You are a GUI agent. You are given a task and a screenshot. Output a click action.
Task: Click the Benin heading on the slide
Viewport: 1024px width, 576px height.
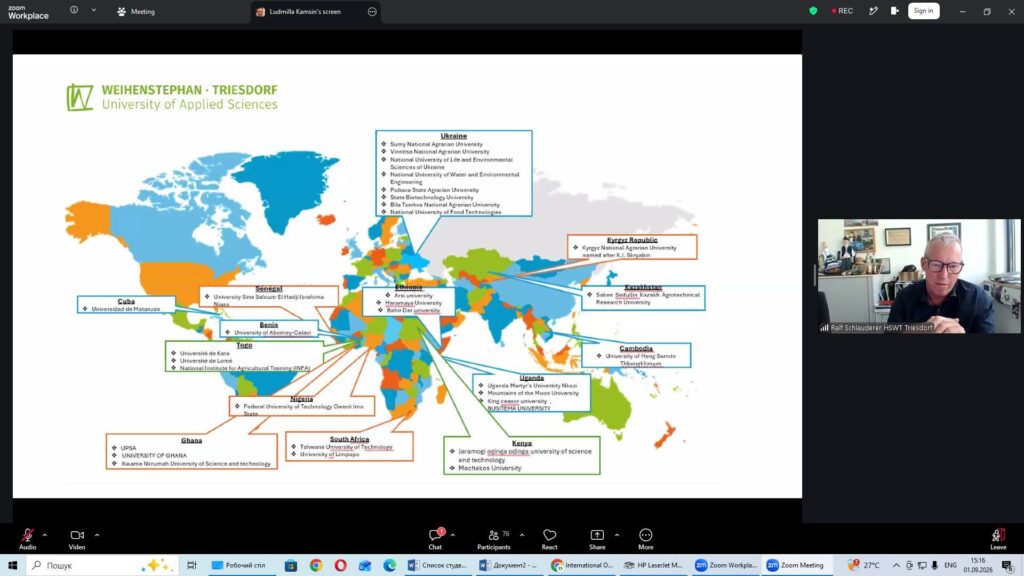click(268, 325)
